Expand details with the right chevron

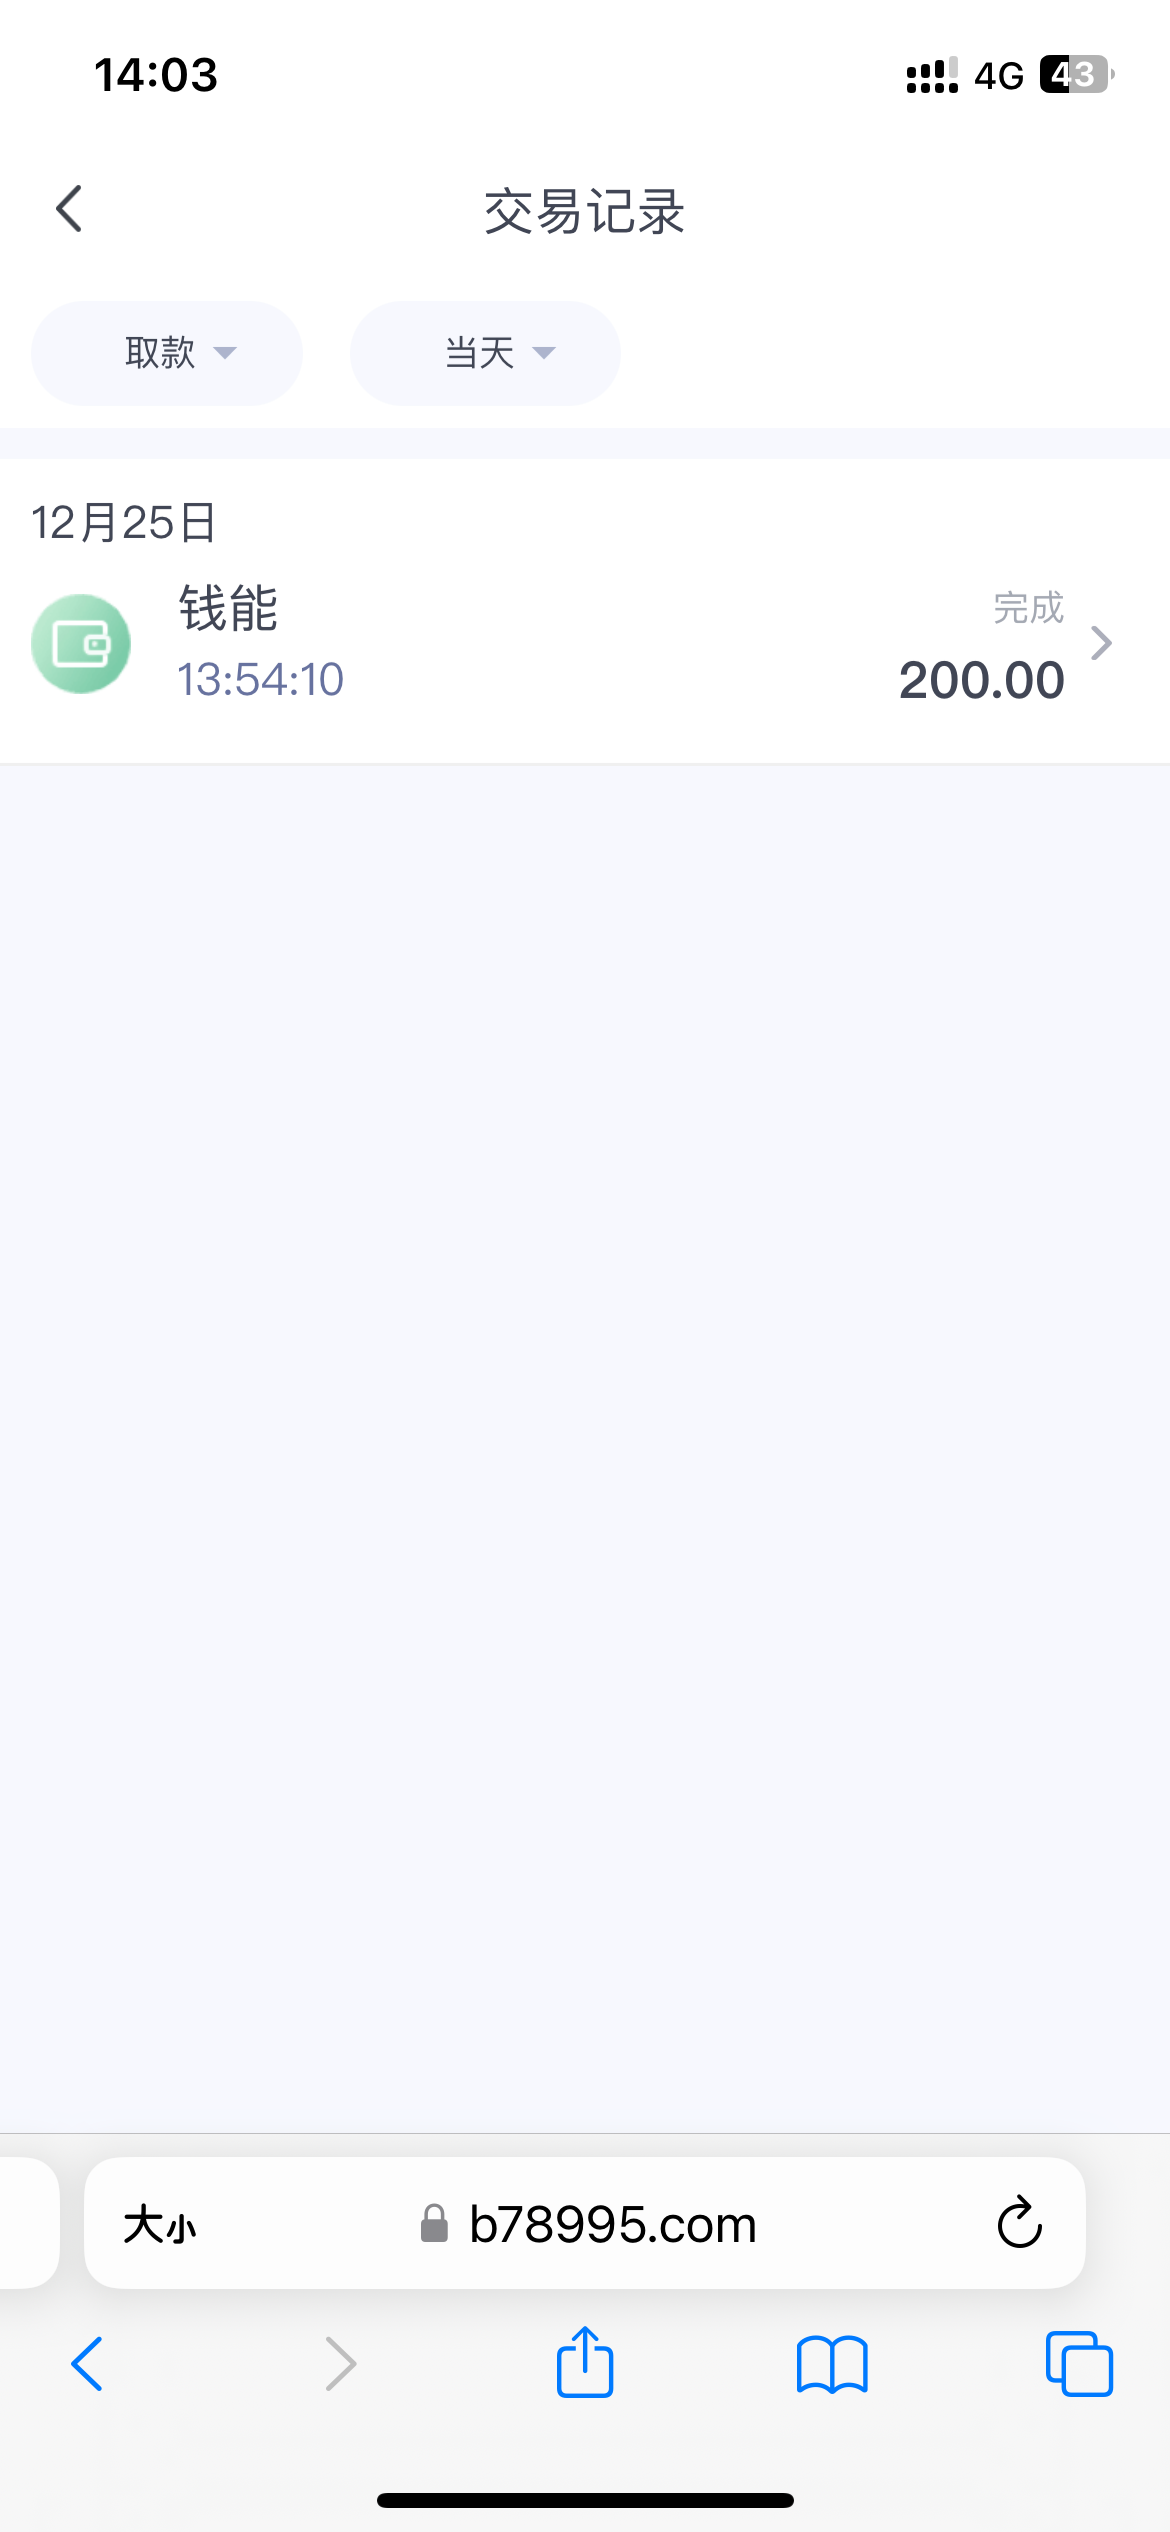click(1101, 643)
